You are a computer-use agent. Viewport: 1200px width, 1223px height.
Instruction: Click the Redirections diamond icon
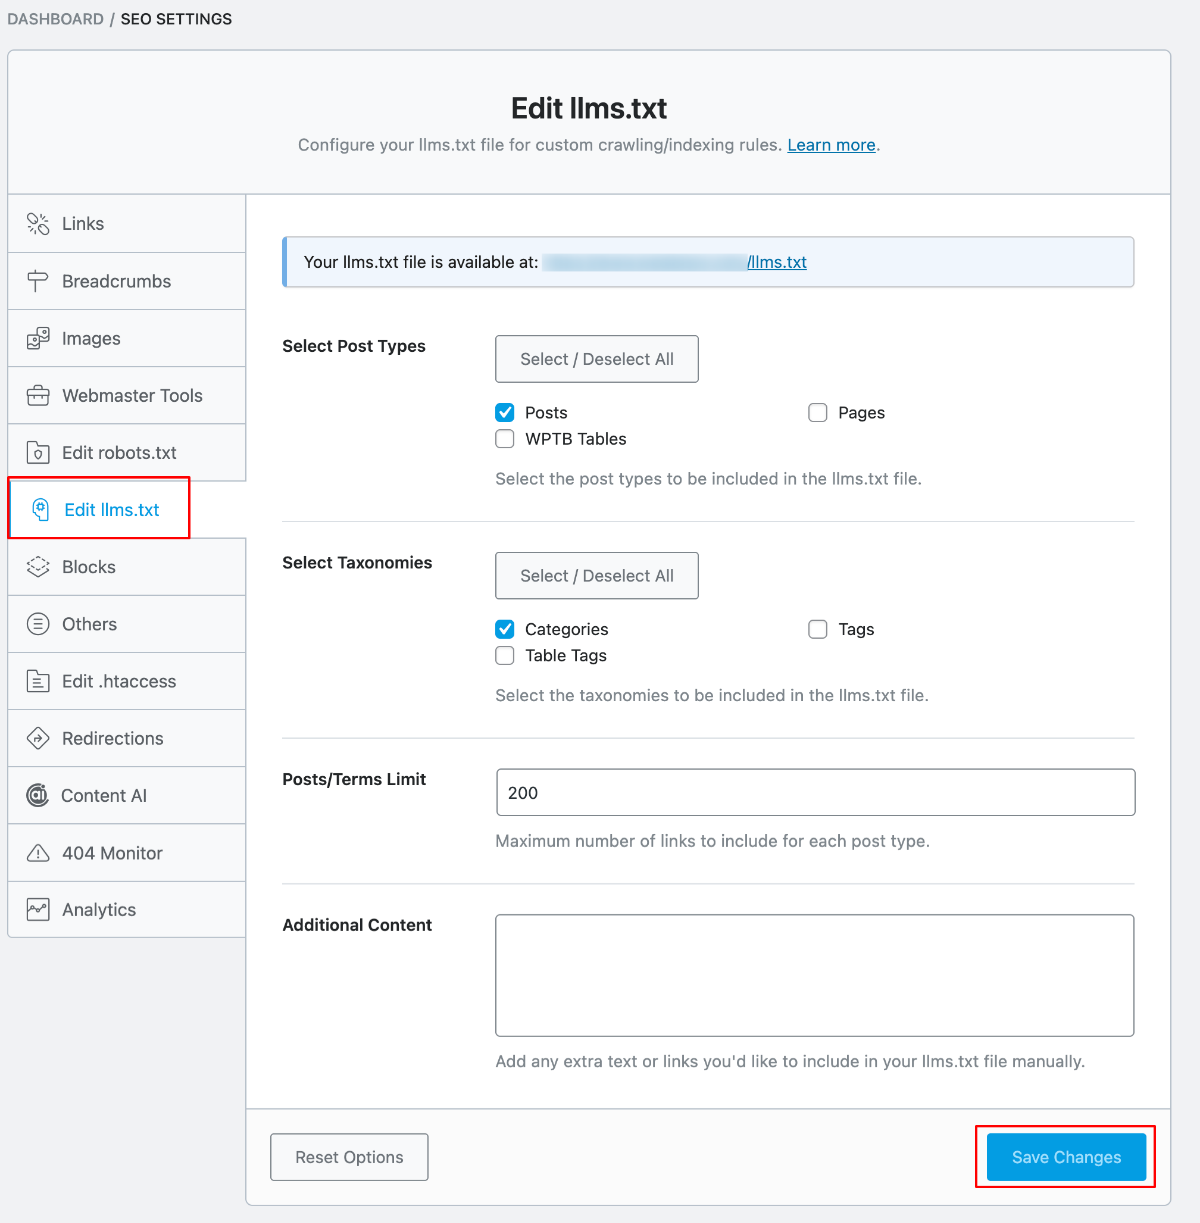[38, 739]
